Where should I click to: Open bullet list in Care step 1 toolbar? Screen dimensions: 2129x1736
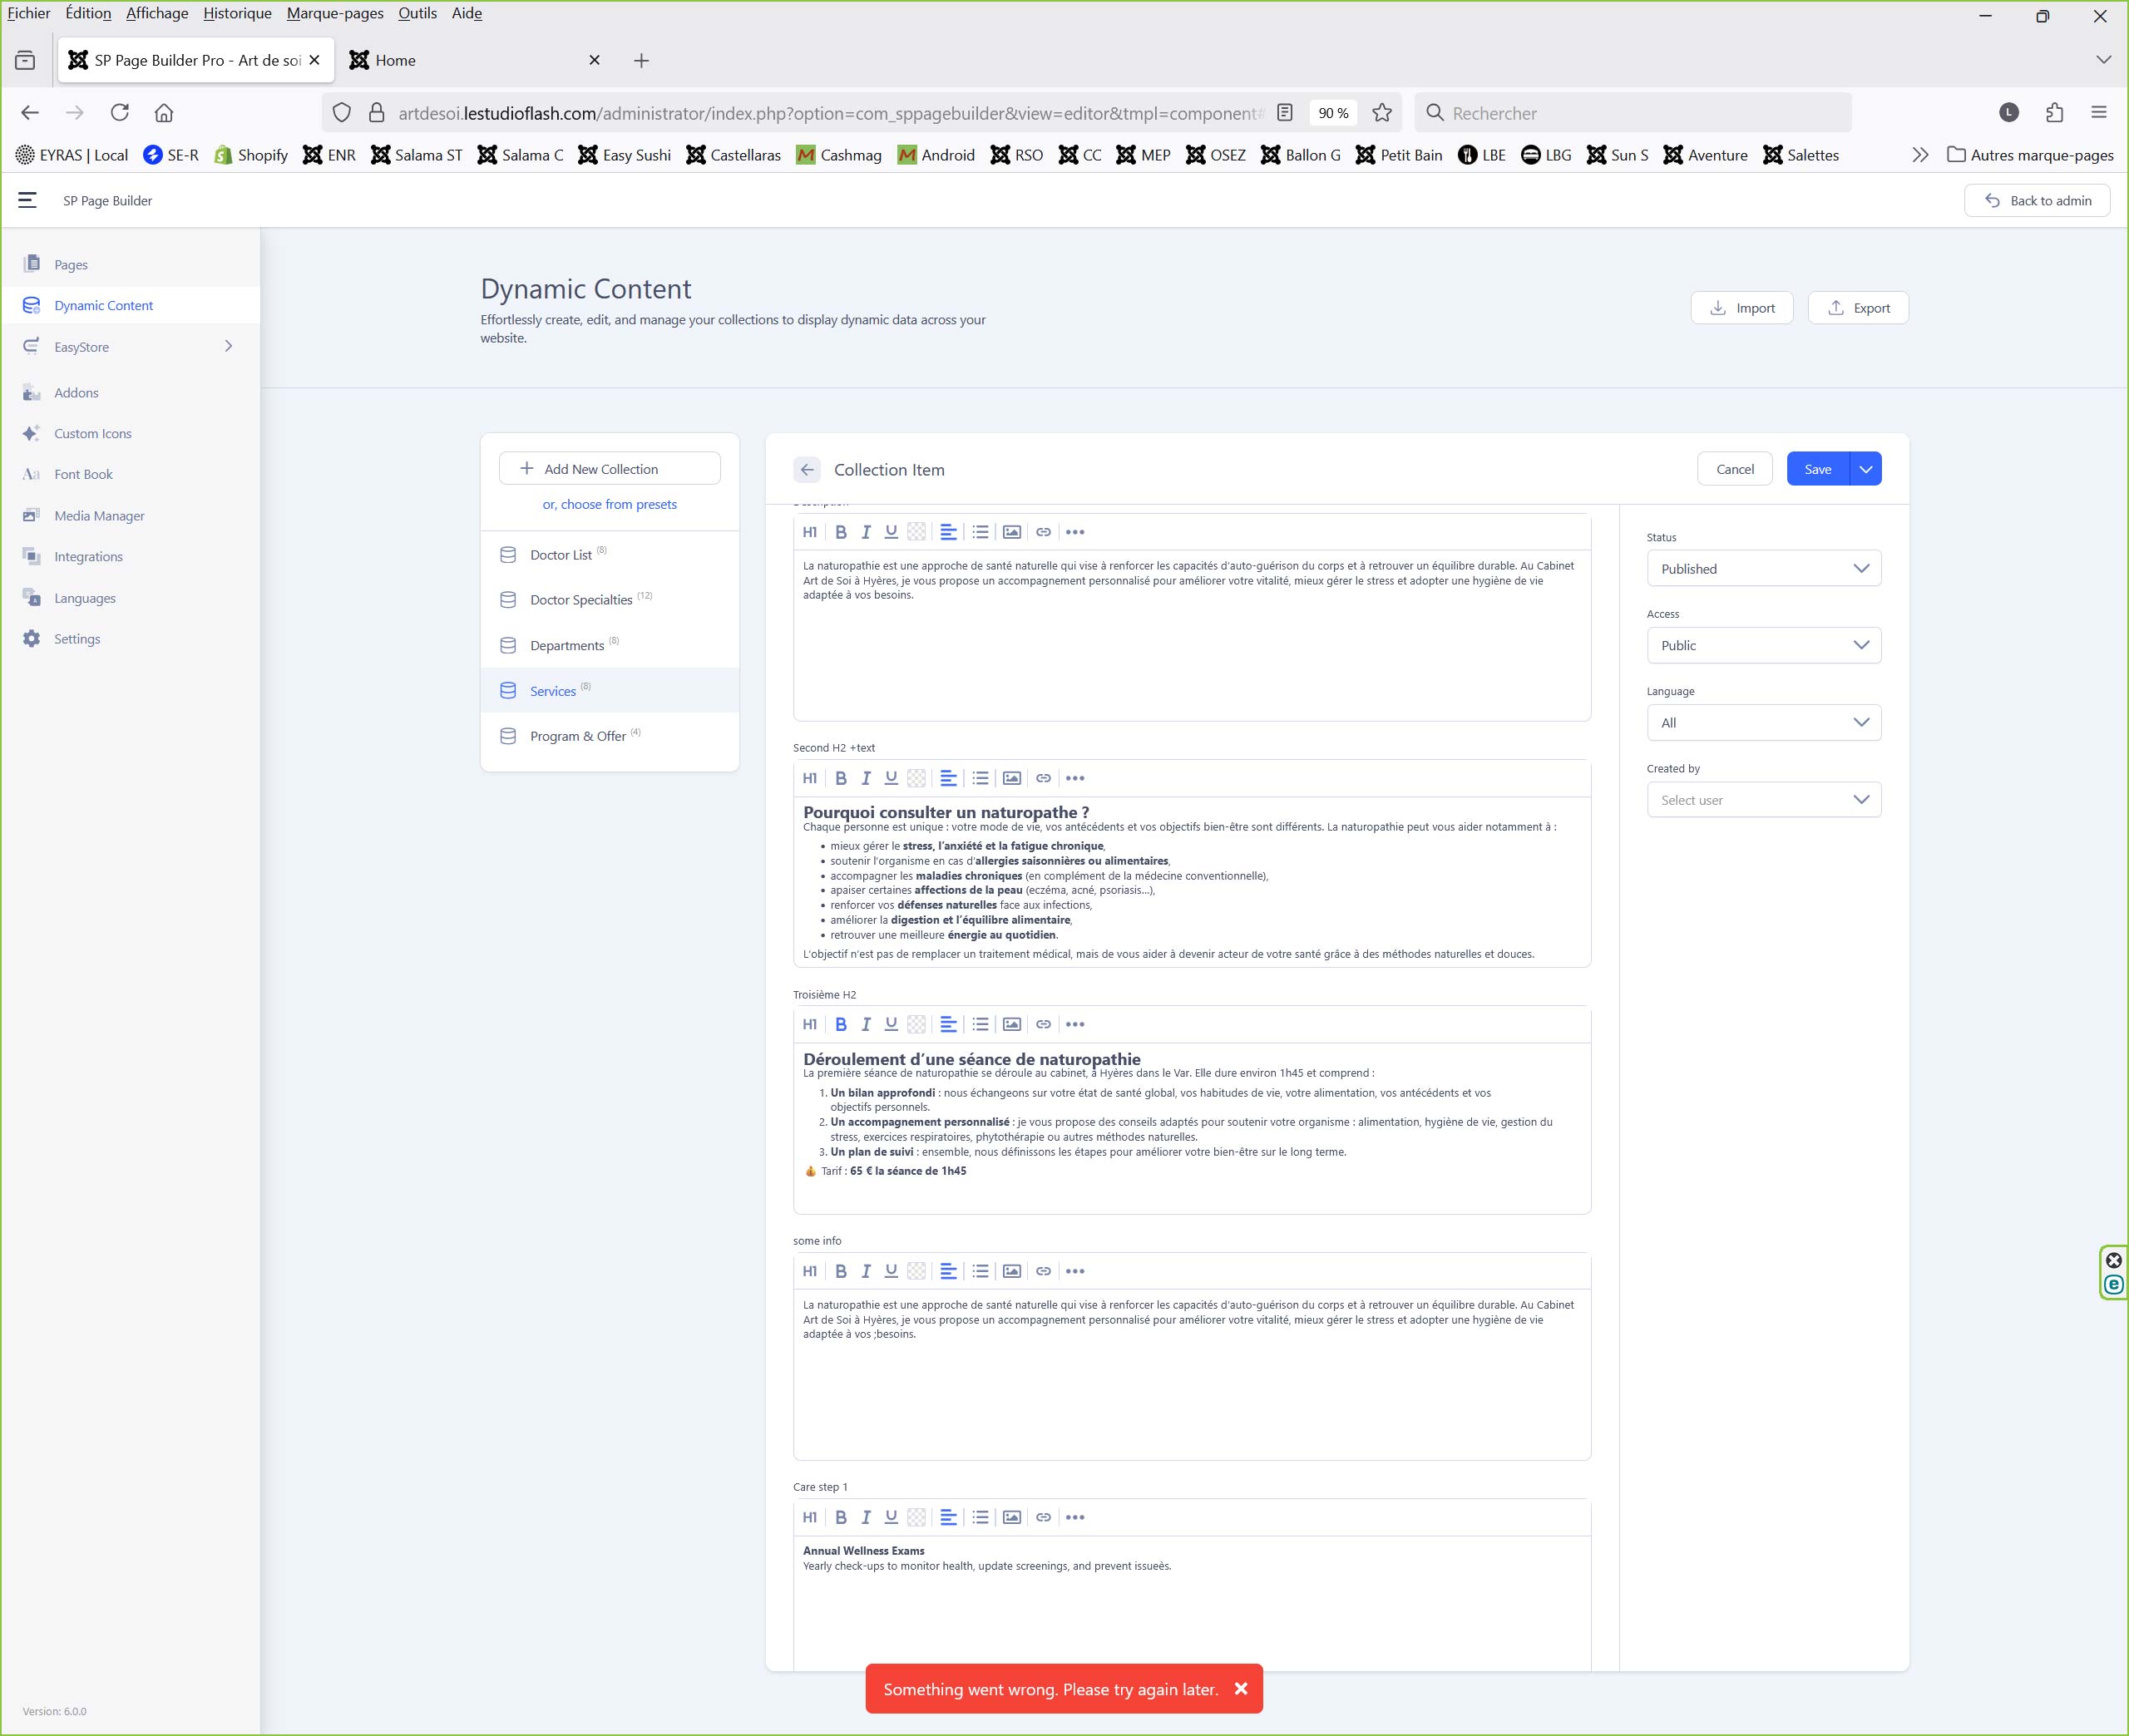click(x=980, y=1517)
